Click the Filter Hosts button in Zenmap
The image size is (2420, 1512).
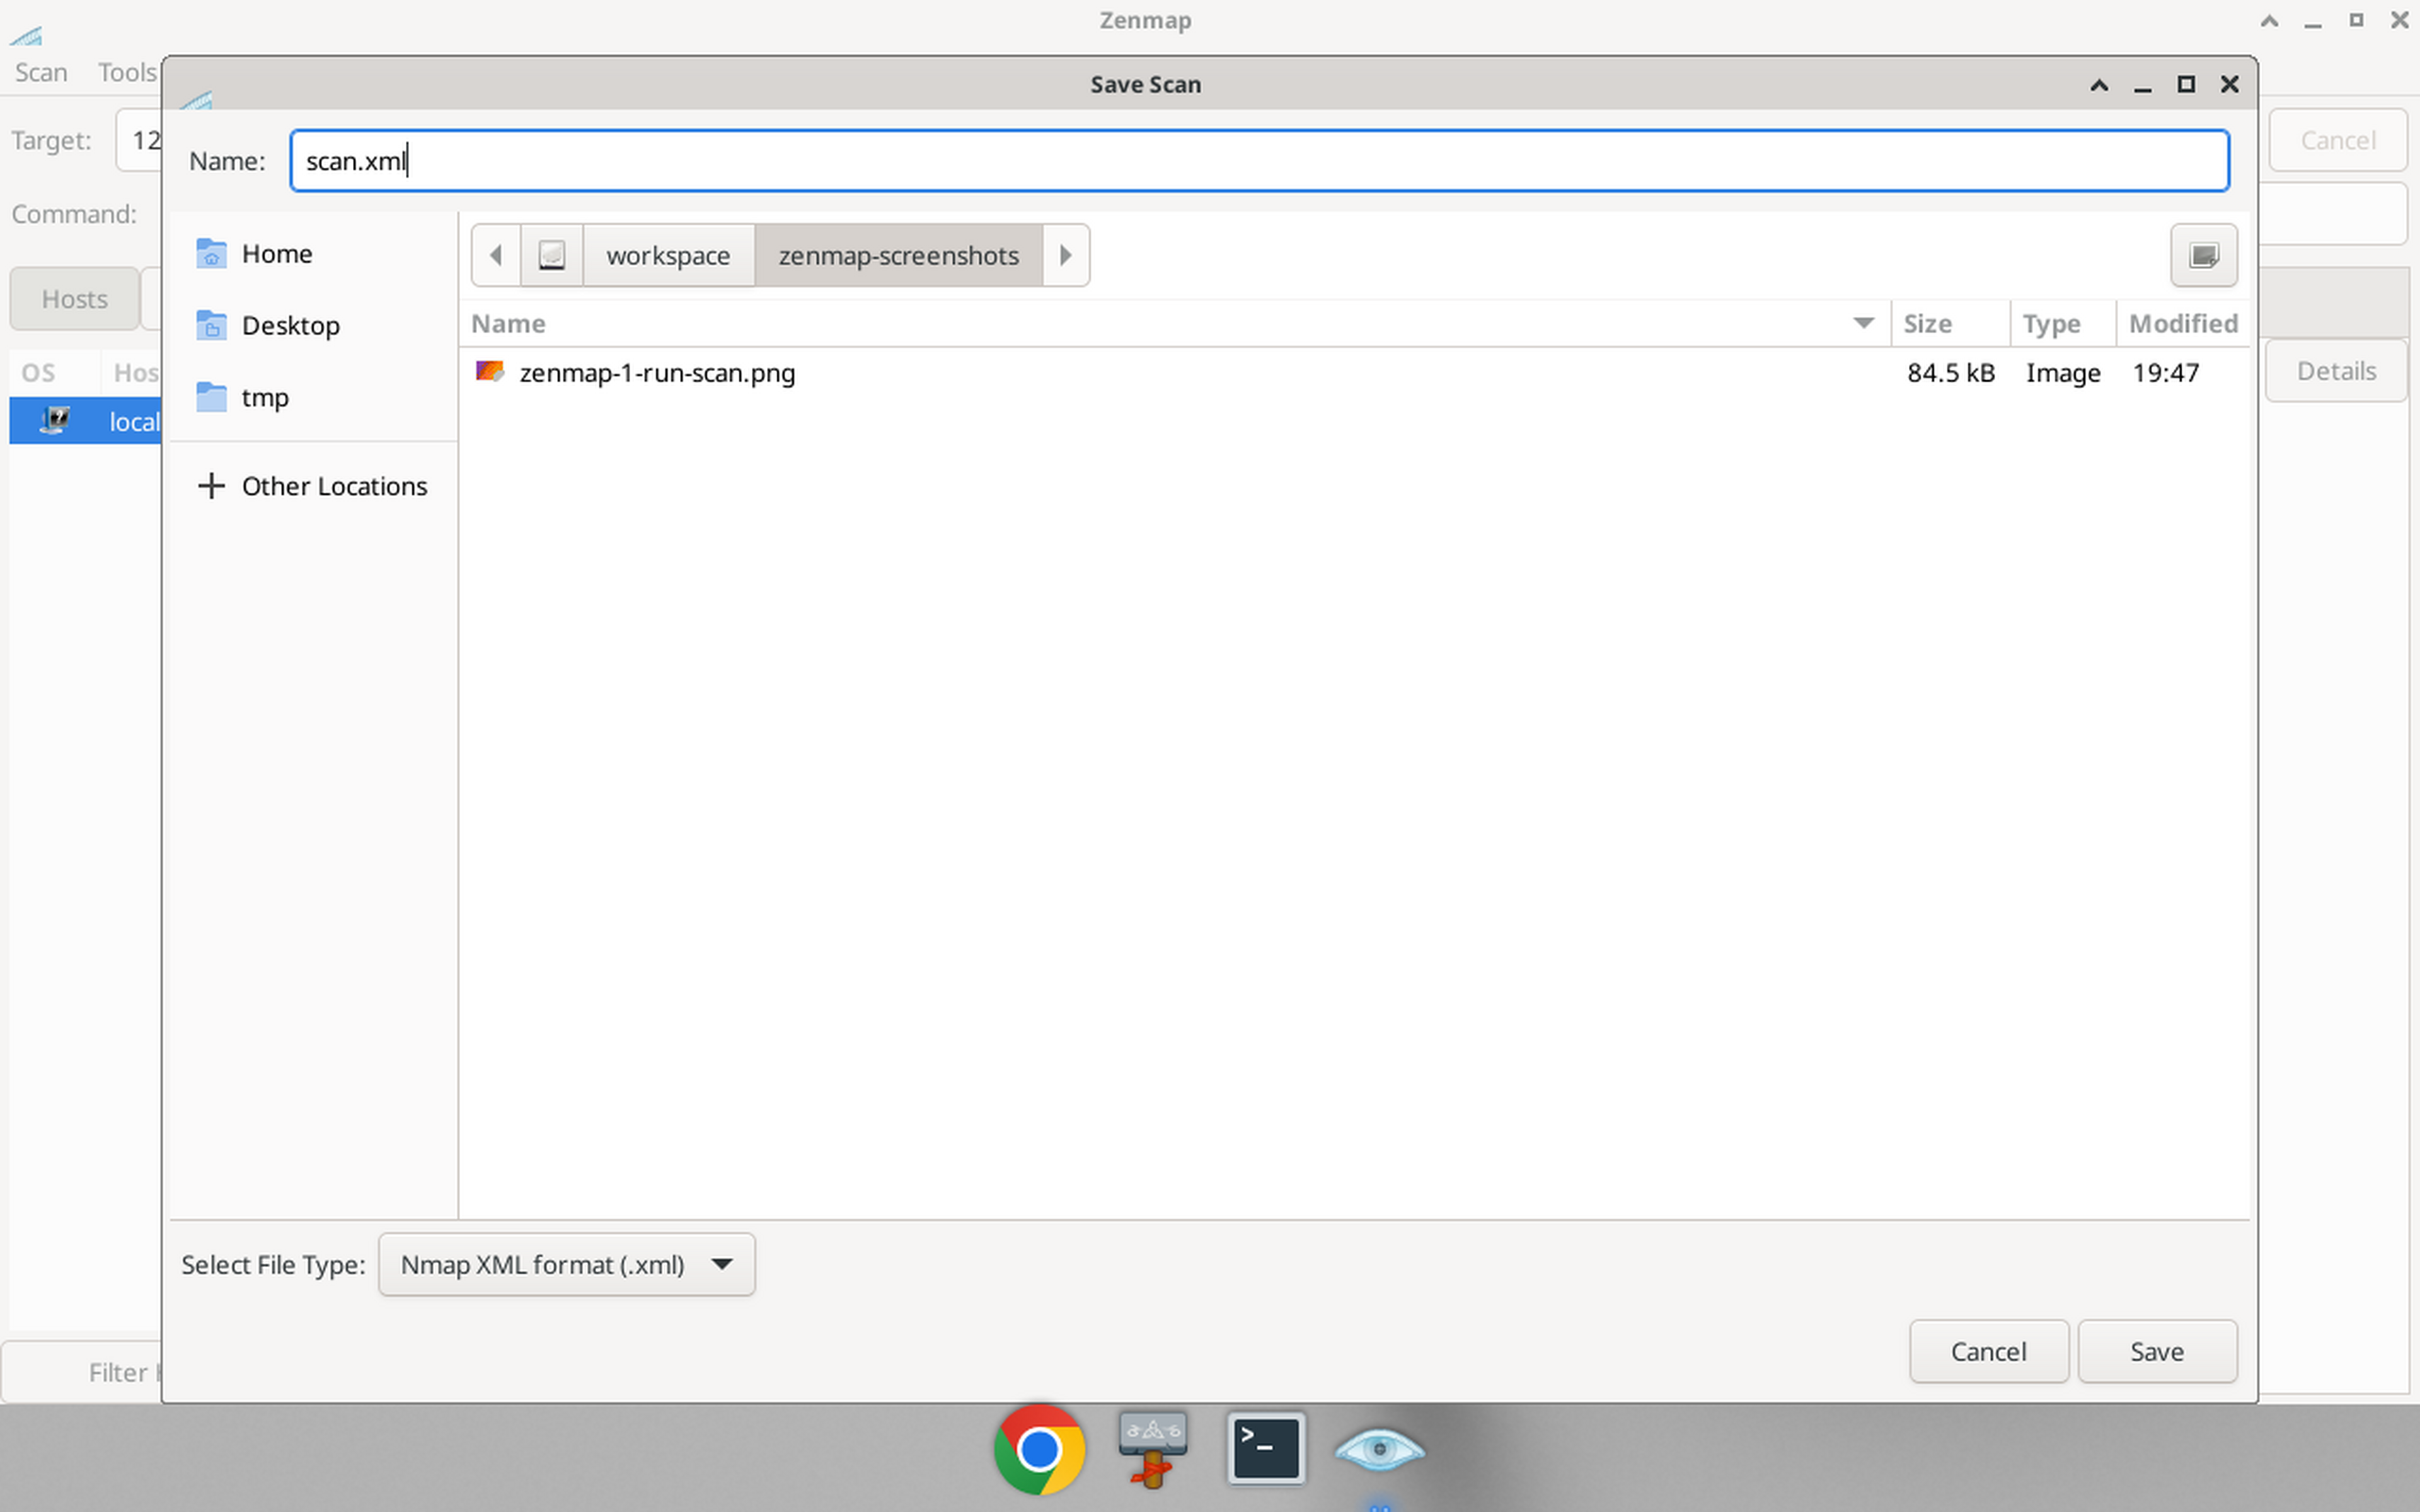(x=82, y=1372)
